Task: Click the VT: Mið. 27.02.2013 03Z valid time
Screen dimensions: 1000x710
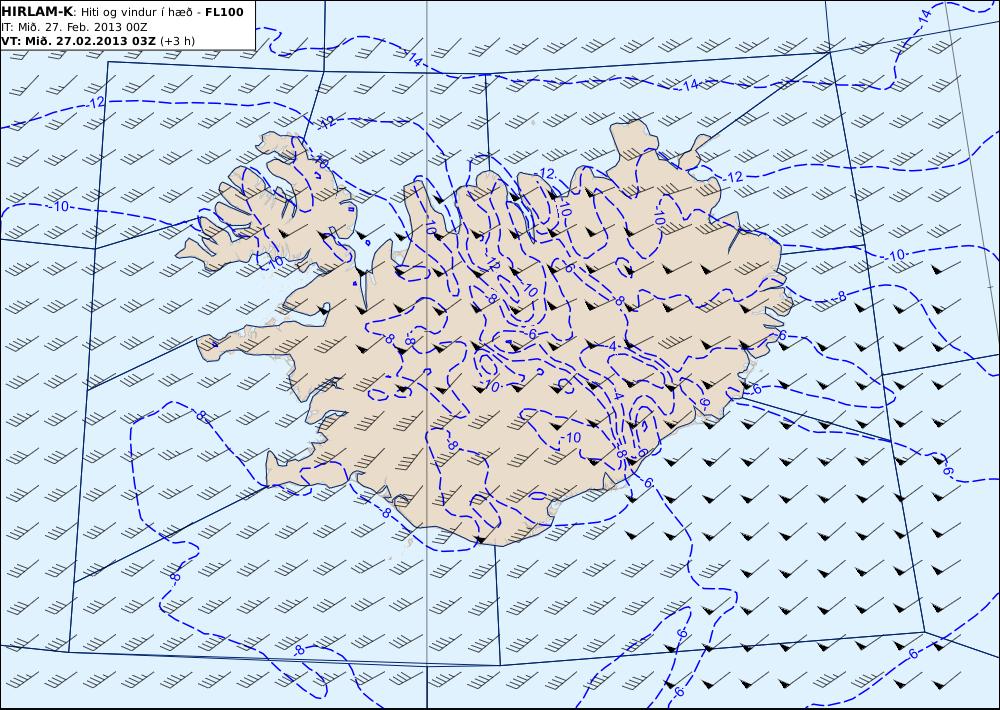Action: click(x=78, y=41)
